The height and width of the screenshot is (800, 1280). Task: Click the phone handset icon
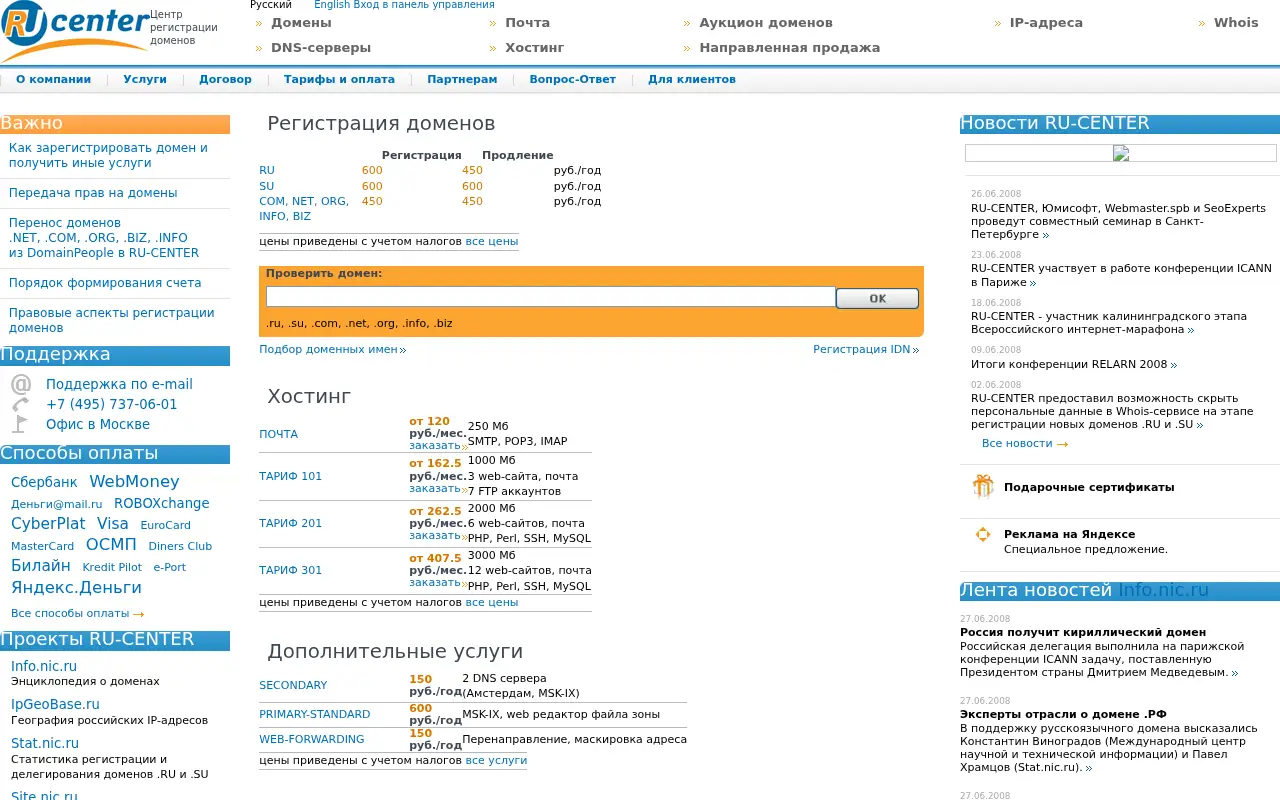point(21,404)
